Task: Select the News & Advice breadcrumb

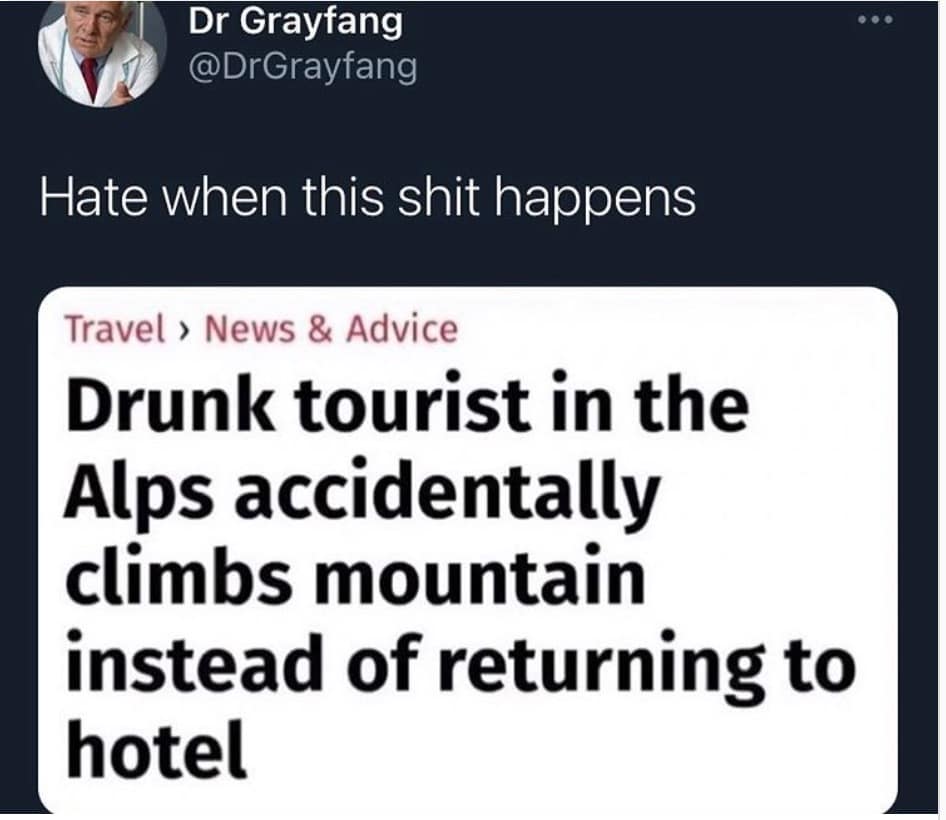Action: pos(331,329)
